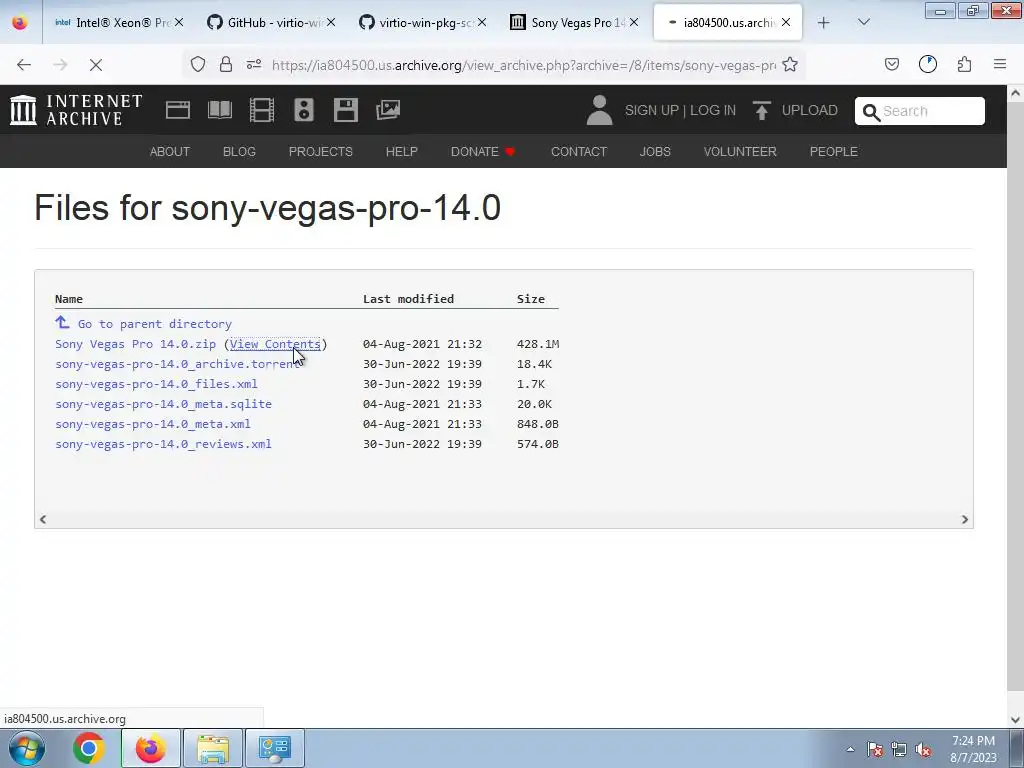
Task: Show hidden tray icons arrow
Action: click(850, 750)
